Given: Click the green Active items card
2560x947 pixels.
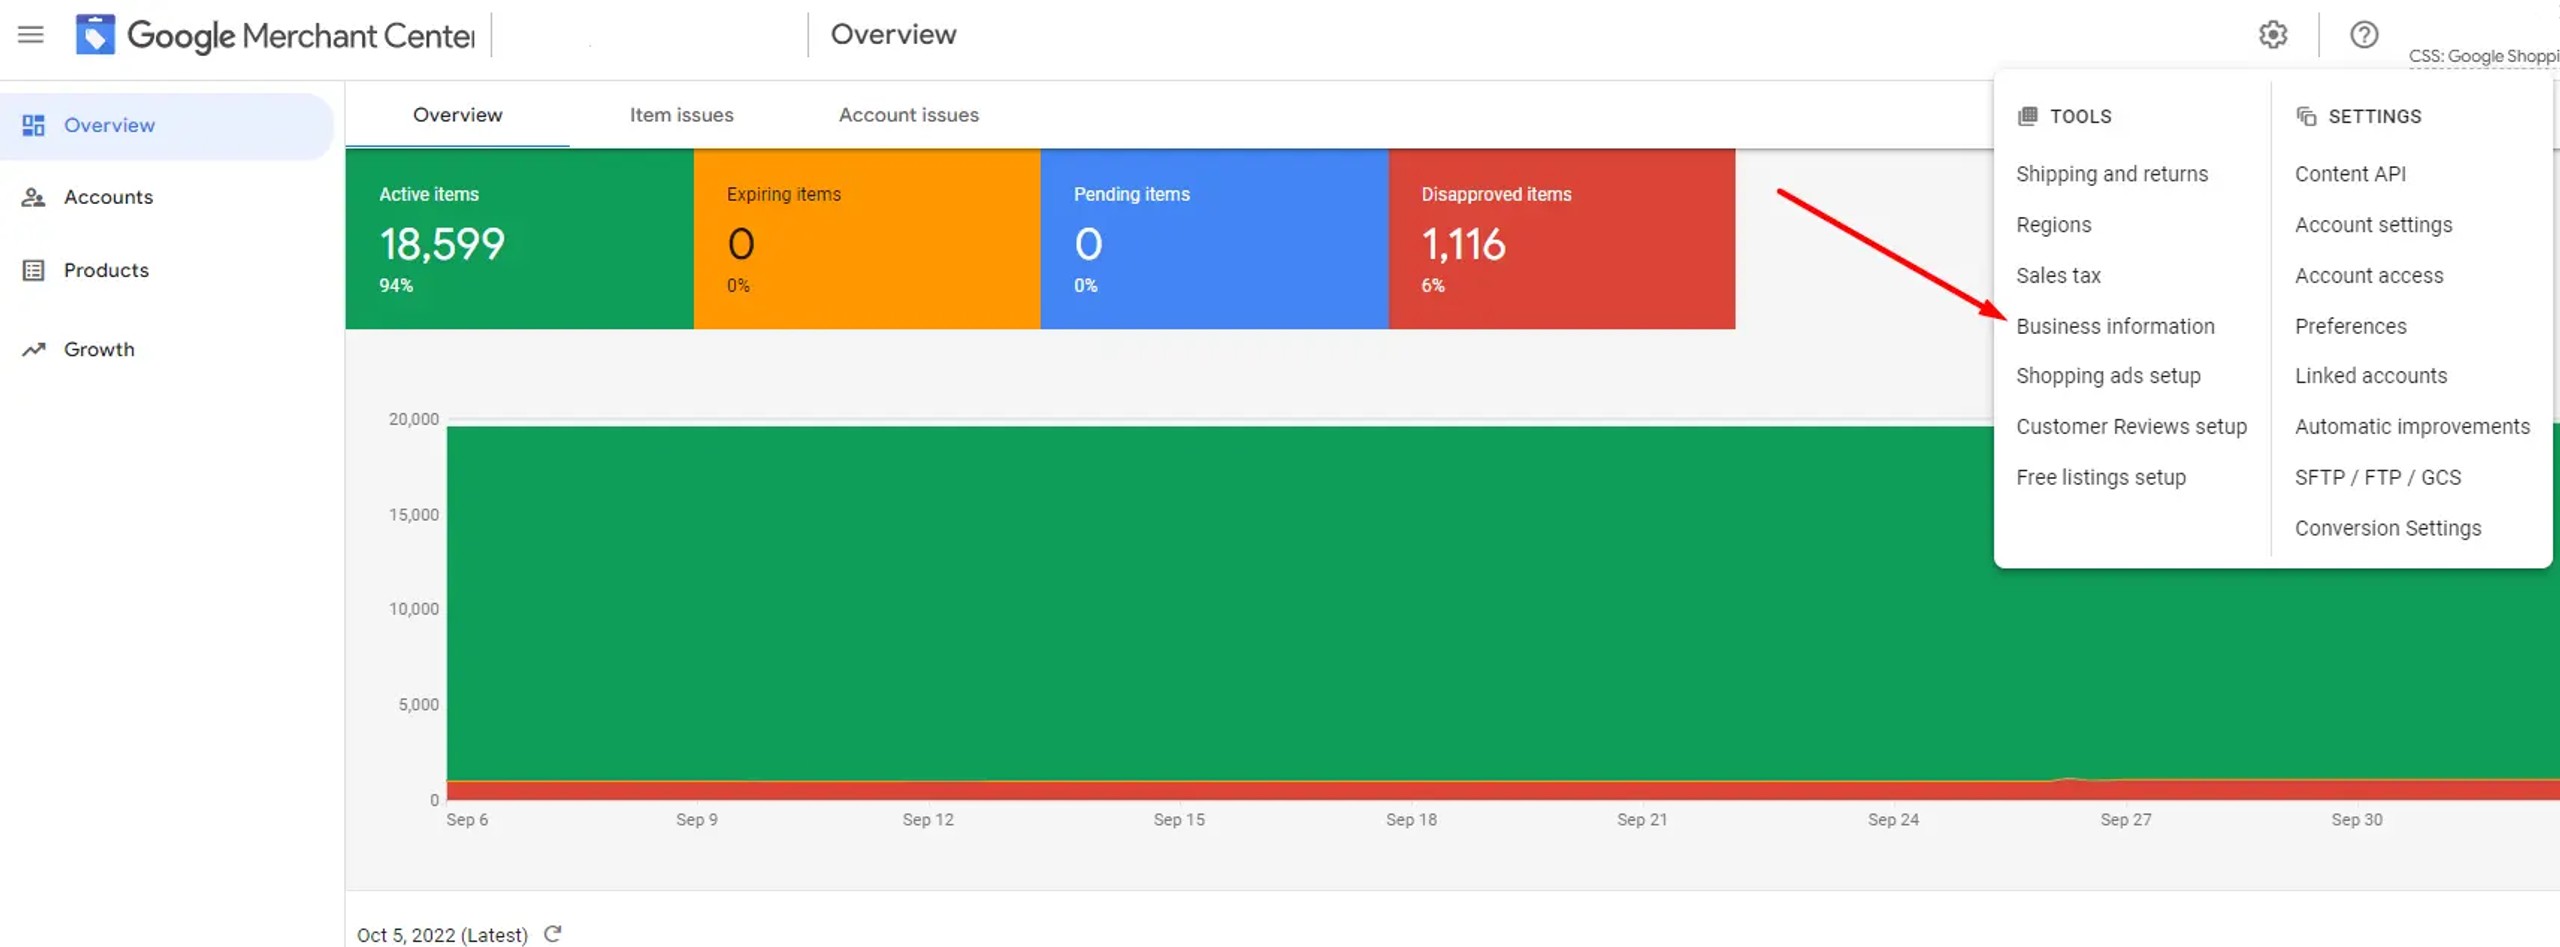Looking at the screenshot, I should click(x=519, y=239).
